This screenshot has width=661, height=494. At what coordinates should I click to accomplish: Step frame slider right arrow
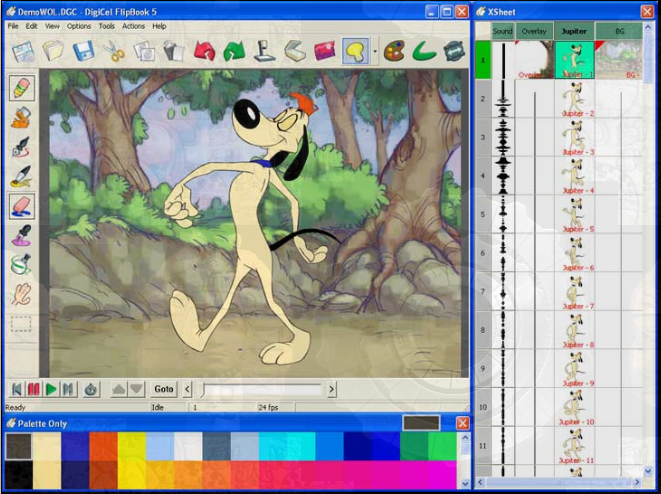pyautogui.click(x=332, y=389)
